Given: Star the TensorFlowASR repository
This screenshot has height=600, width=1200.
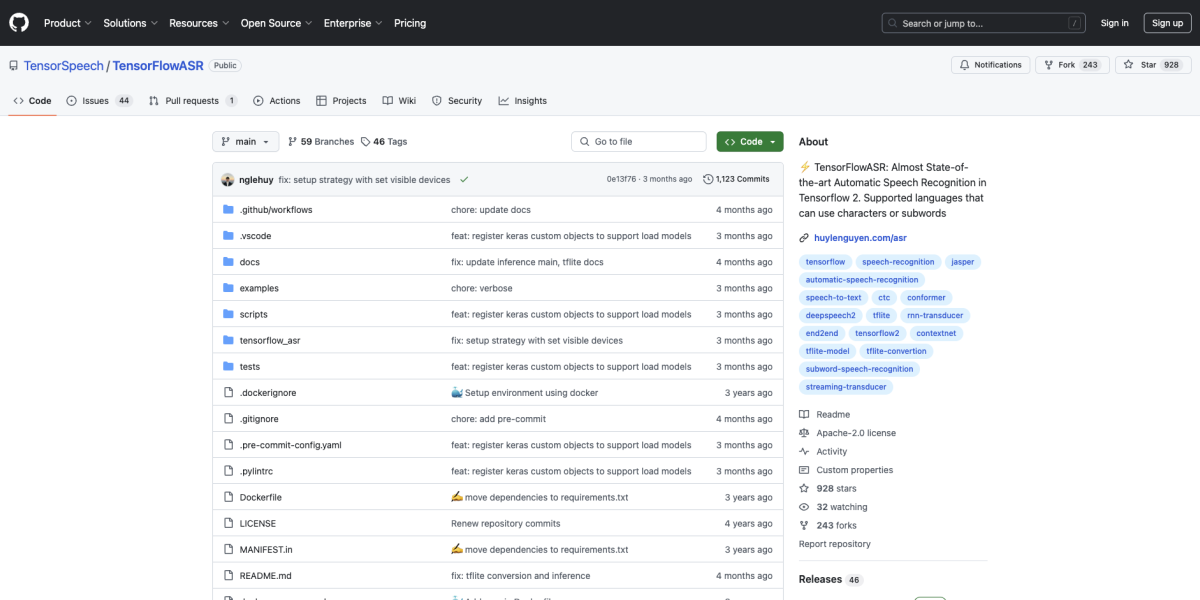Looking at the screenshot, I should tap(1152, 65).
